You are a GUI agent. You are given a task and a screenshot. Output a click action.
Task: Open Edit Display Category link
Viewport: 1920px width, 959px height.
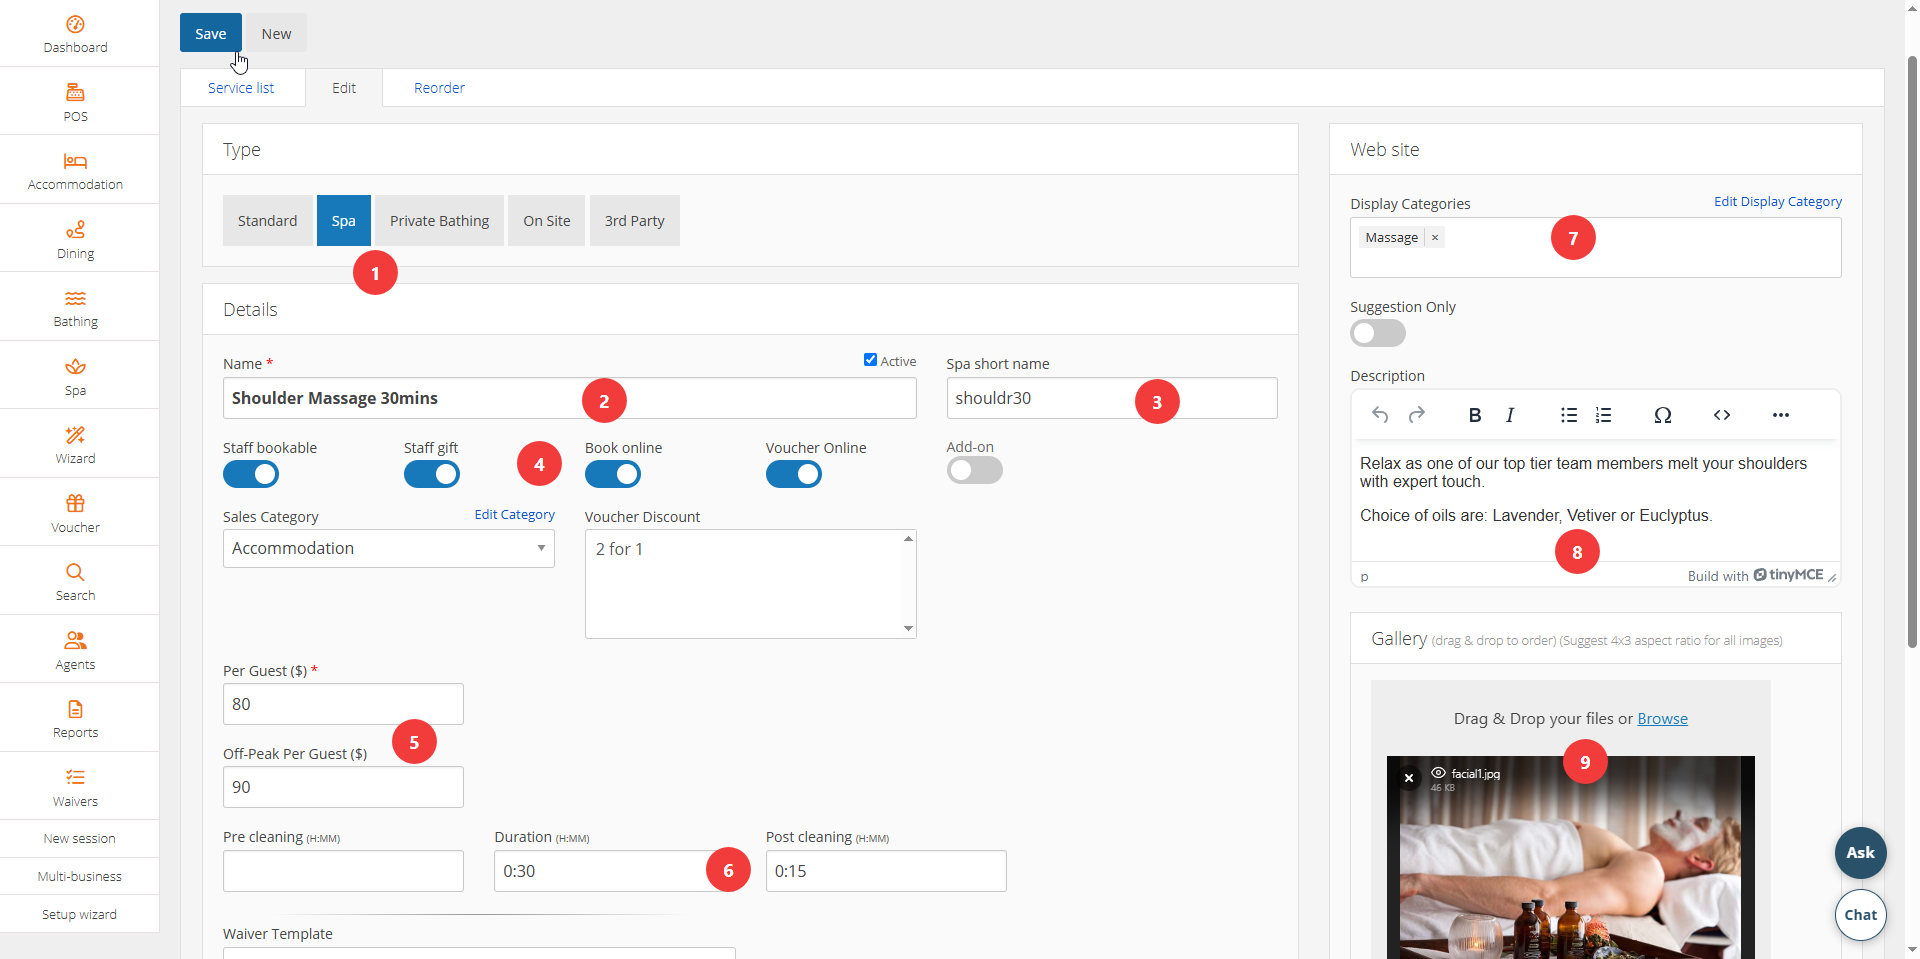pyautogui.click(x=1778, y=202)
